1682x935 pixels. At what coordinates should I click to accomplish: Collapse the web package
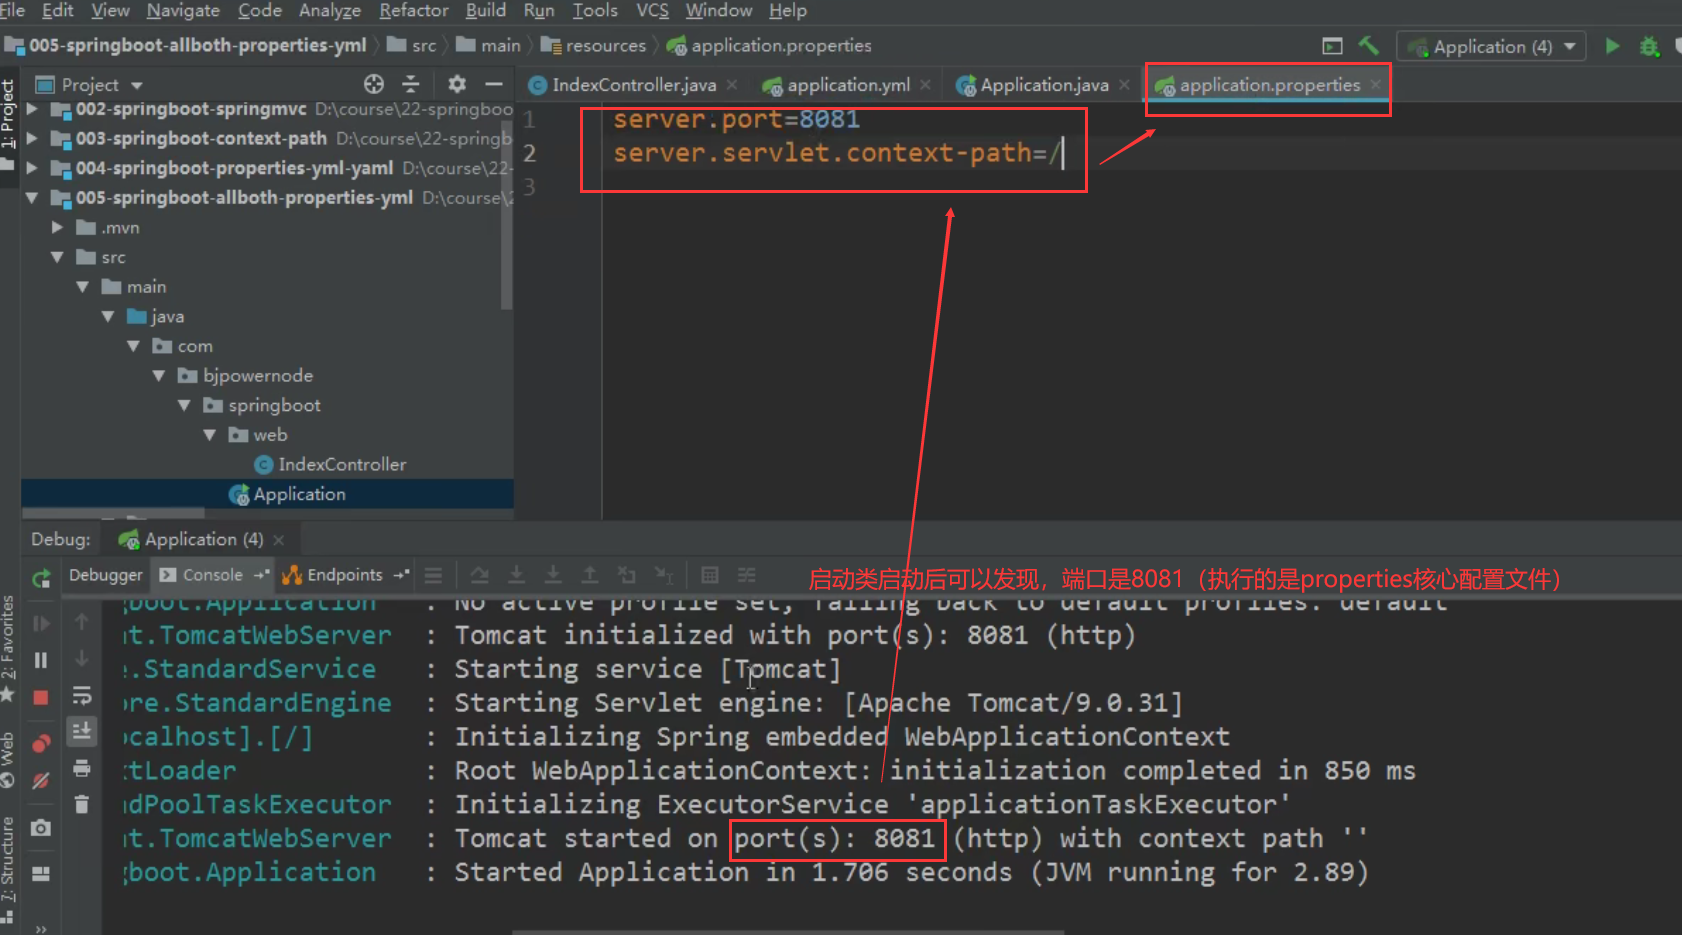pos(210,435)
